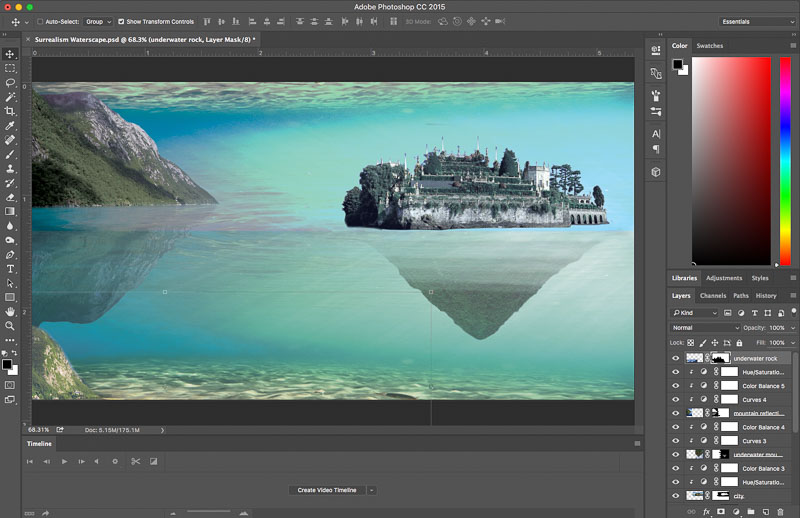This screenshot has height=518, width=800.
Task: Switch to the Channels tab
Action: (x=713, y=295)
